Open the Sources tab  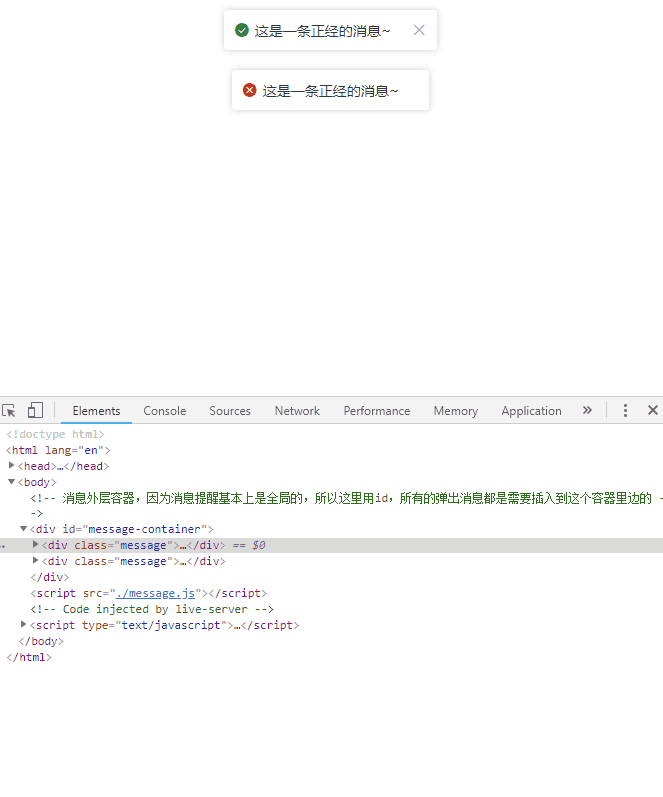[x=230, y=411]
